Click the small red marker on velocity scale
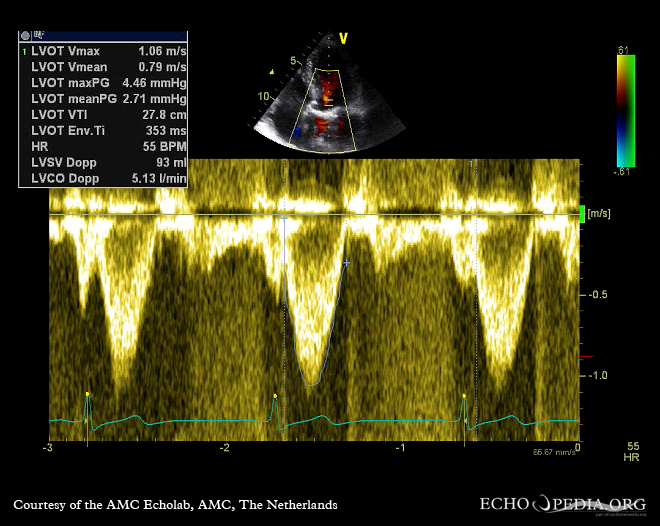The image size is (660, 526). tap(587, 356)
